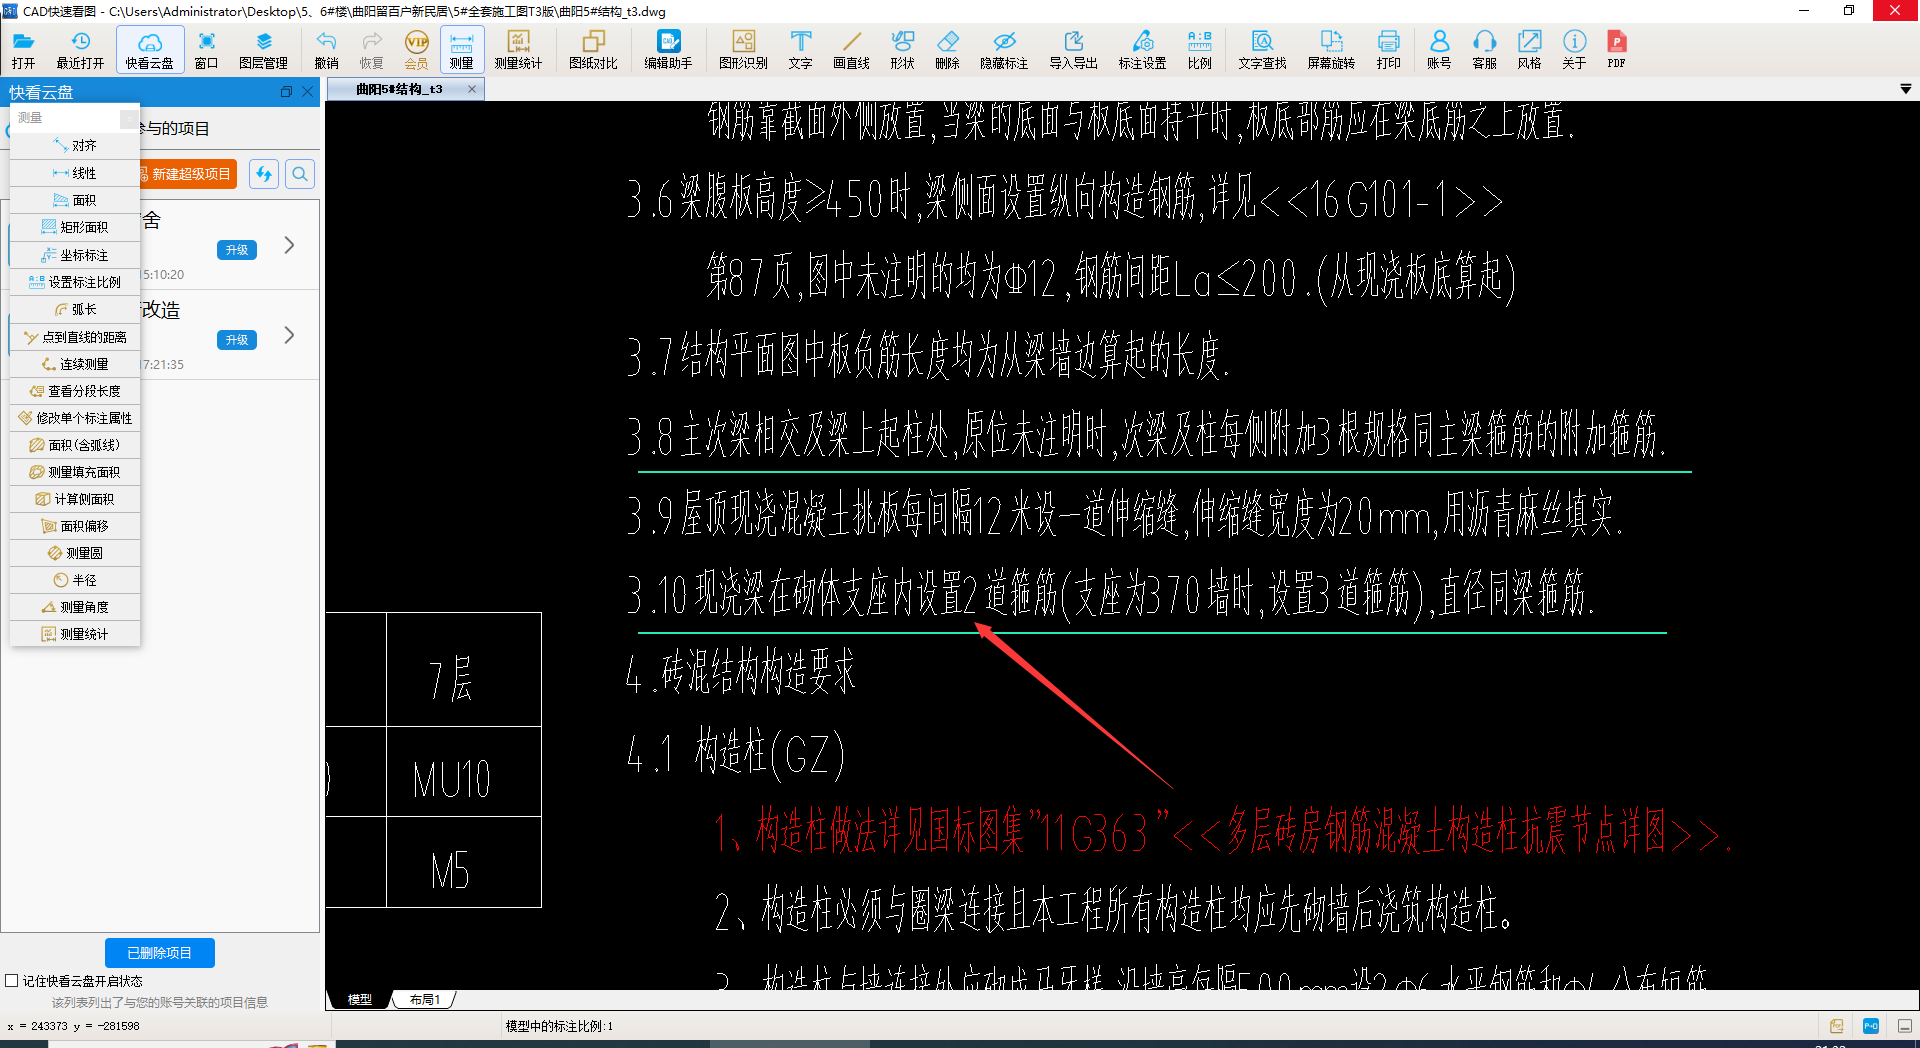Close the 快看云盘 panel
The image size is (1920, 1048).
[308, 91]
